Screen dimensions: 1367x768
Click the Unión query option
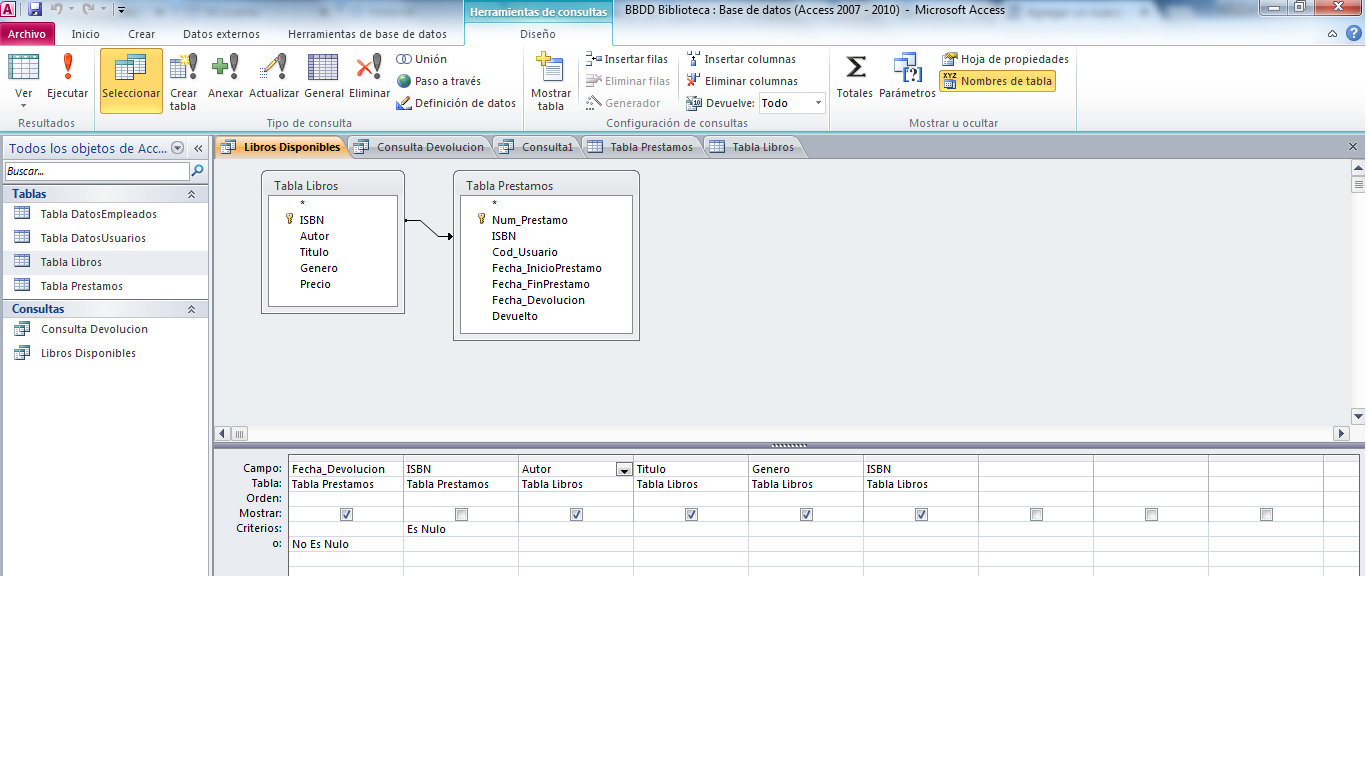click(422, 59)
